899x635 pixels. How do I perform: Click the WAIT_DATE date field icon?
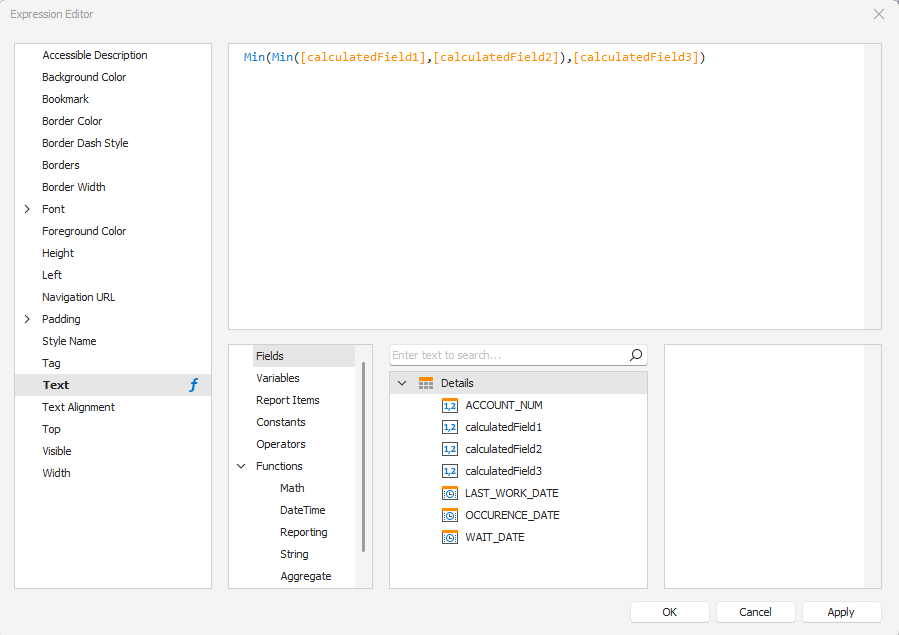450,538
